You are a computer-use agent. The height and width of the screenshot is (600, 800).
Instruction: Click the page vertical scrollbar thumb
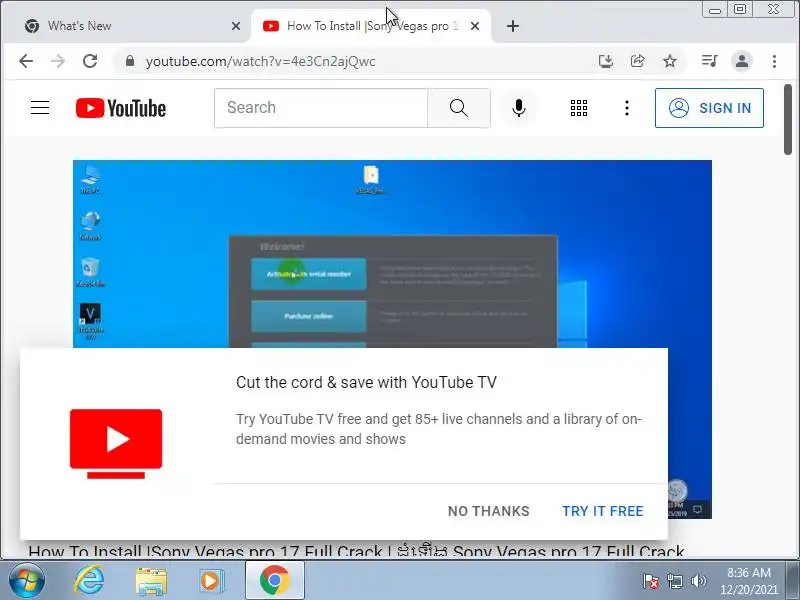(788, 119)
